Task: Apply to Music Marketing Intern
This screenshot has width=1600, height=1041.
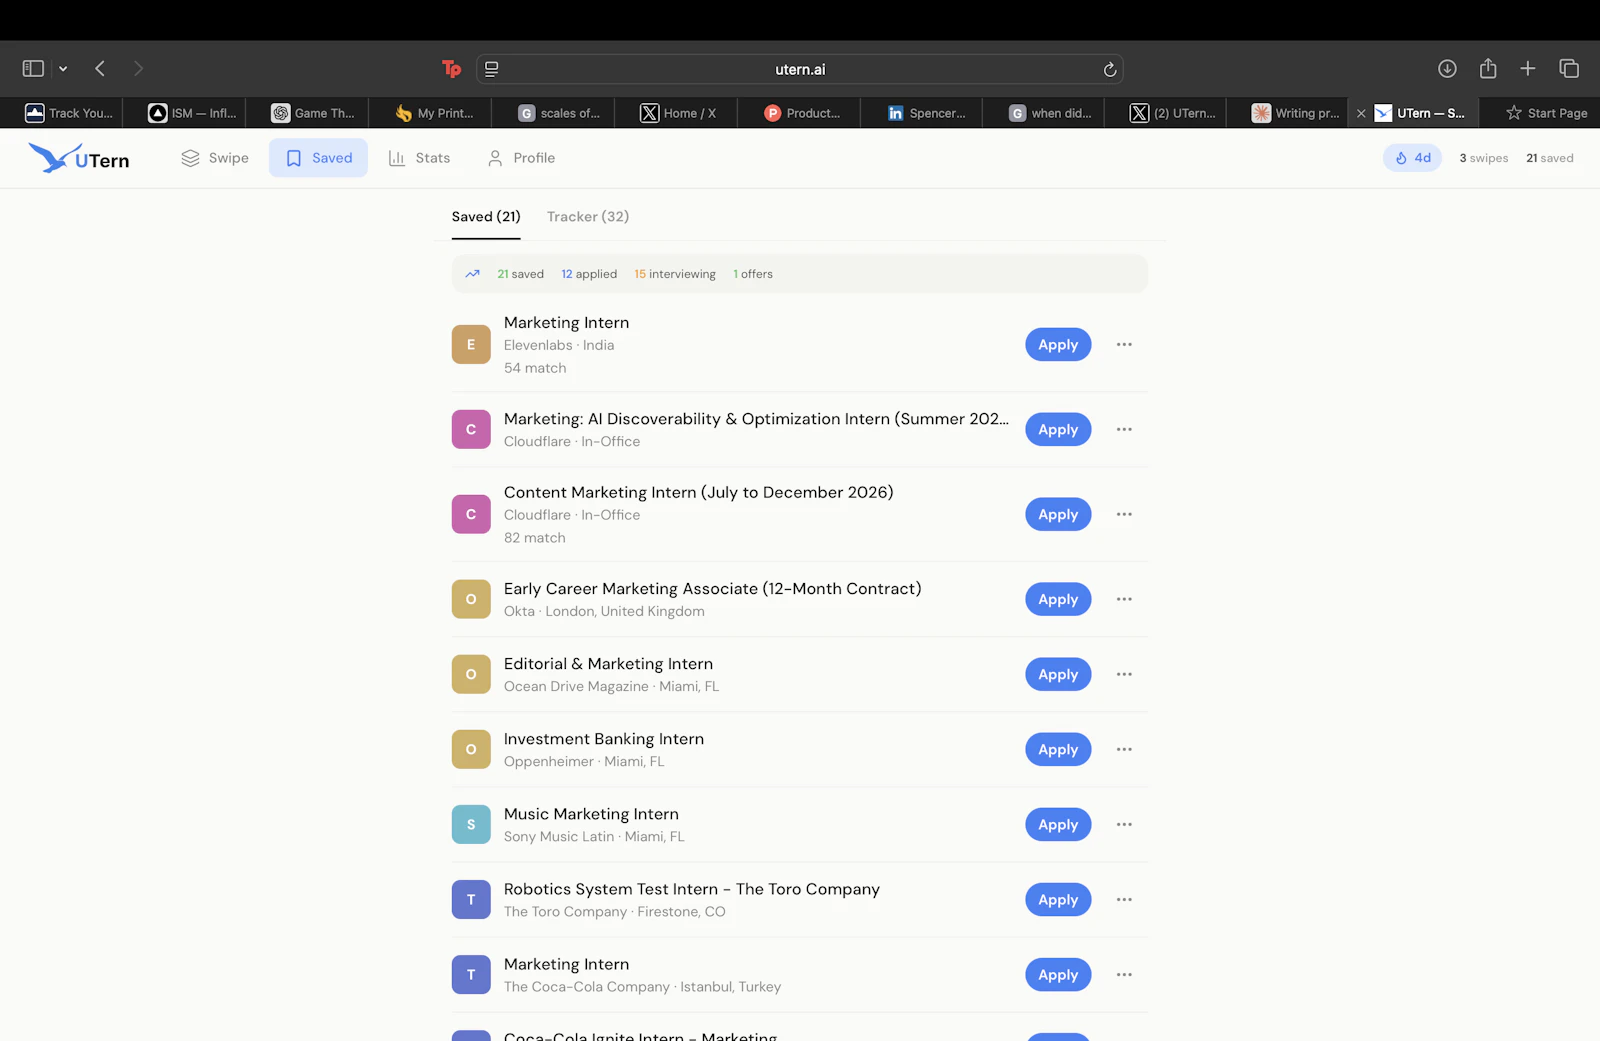Action: pyautogui.click(x=1058, y=825)
